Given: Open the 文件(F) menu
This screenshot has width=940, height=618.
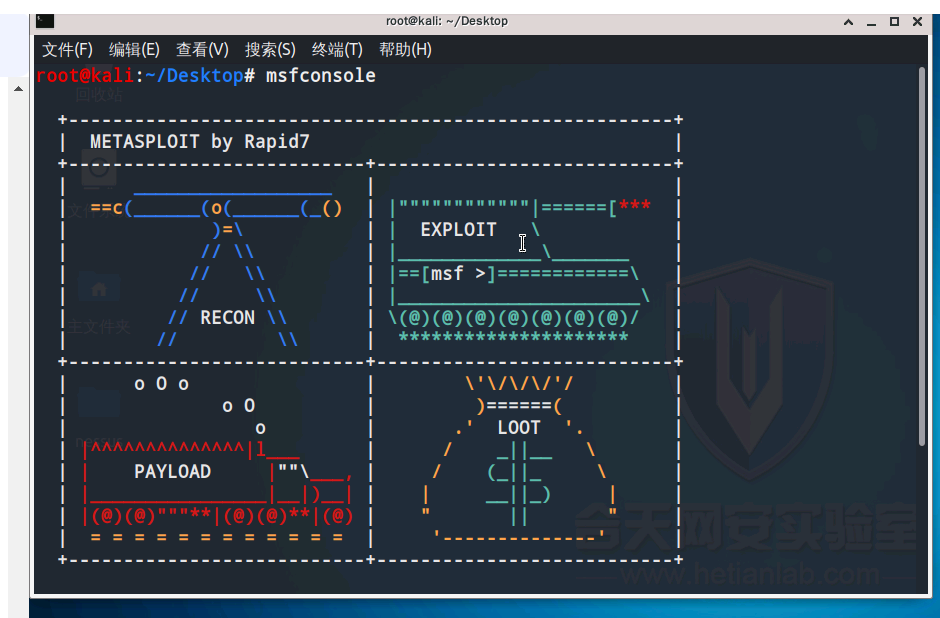Looking at the screenshot, I should click(x=67, y=49).
